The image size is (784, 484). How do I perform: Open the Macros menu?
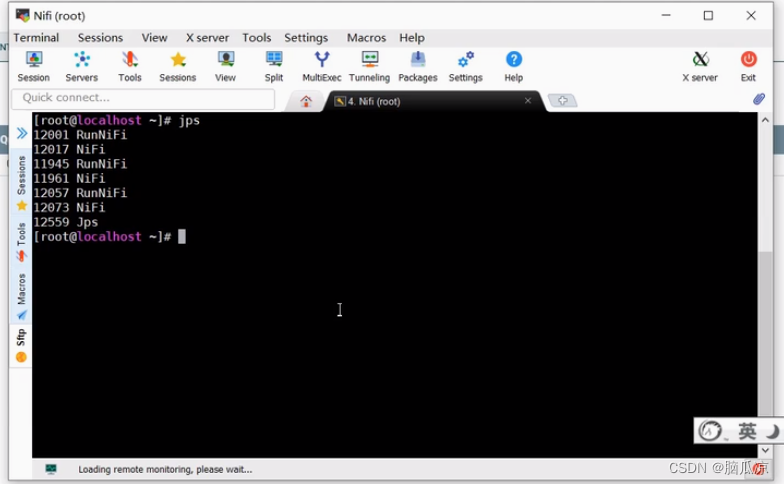366,38
